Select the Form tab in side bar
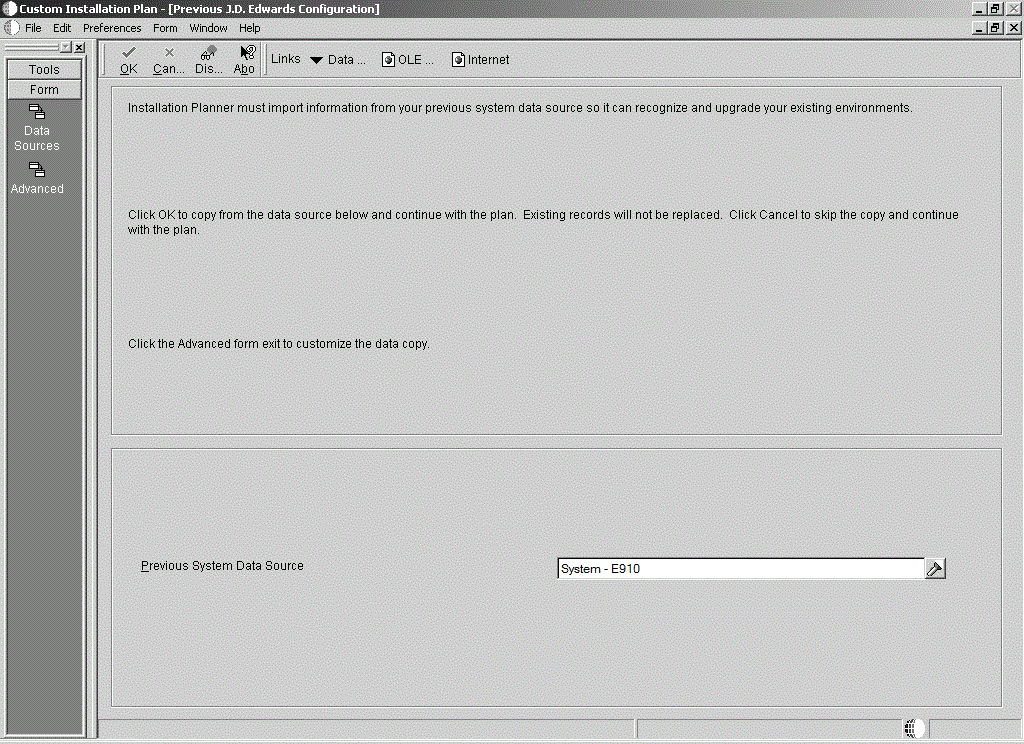This screenshot has width=1024, height=744. (x=44, y=89)
